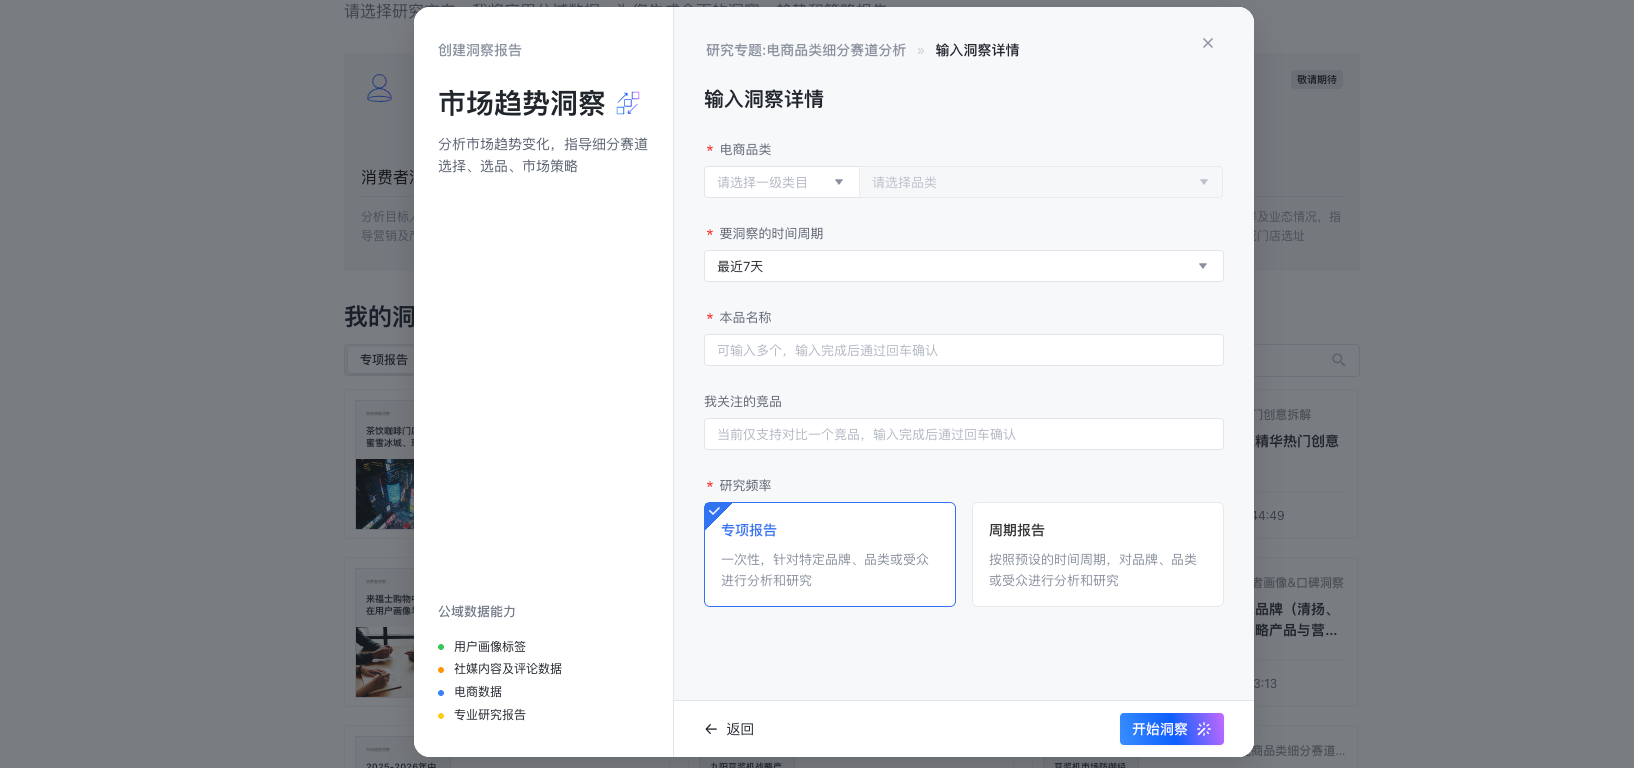This screenshot has width=1634, height=768.
Task: Click the 返回 button
Action: pyautogui.click(x=740, y=729)
